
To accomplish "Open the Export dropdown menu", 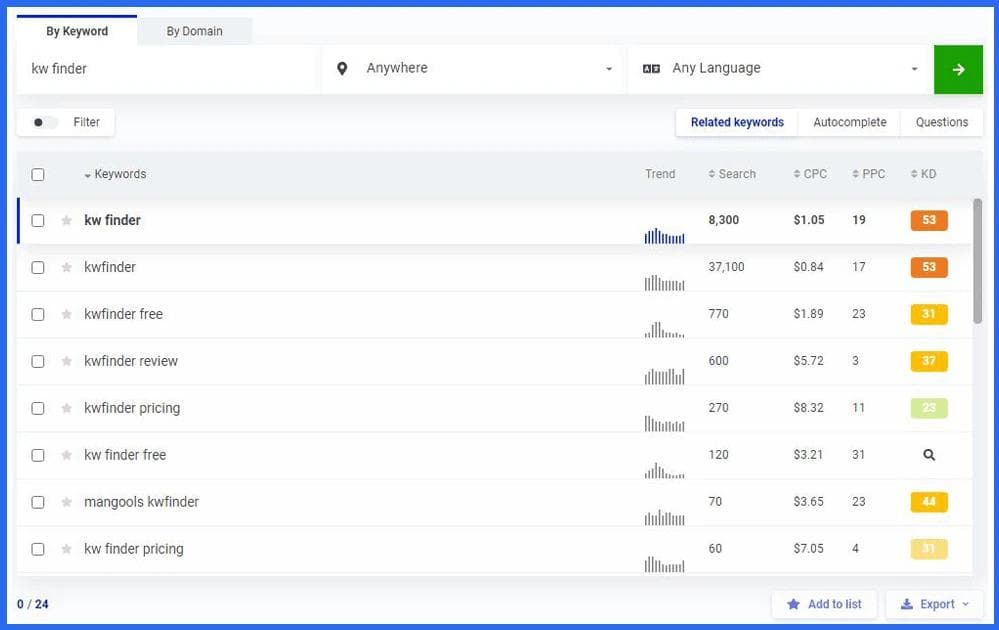I will 934,604.
